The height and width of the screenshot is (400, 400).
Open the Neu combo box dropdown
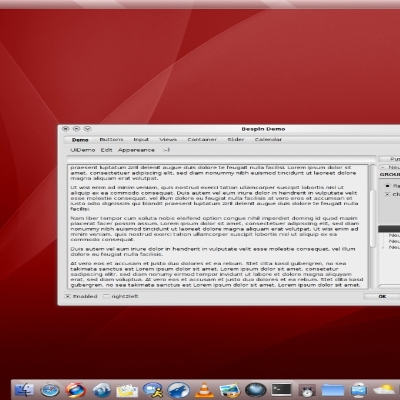[389, 167]
